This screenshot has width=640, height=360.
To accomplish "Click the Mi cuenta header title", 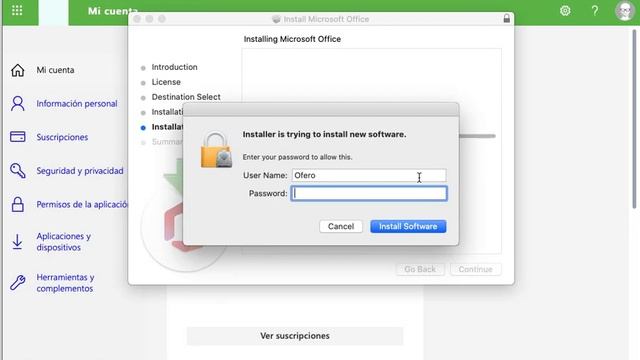I will [112, 11].
